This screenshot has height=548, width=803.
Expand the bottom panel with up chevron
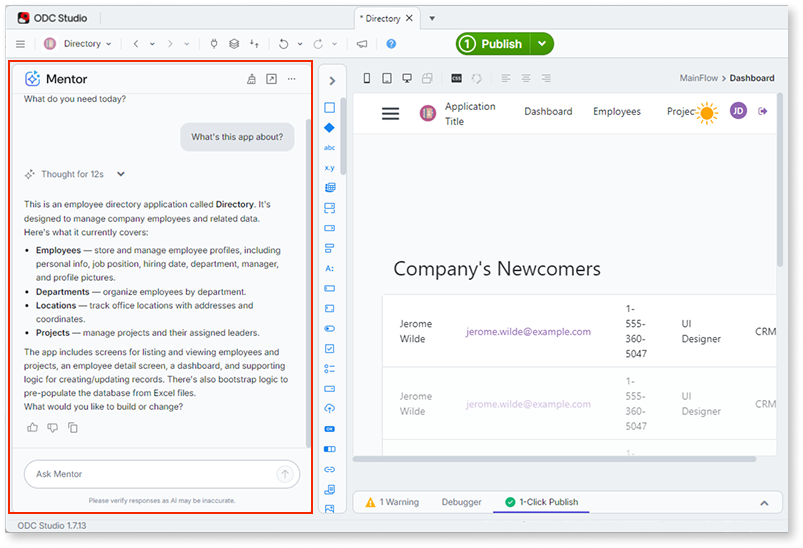(x=764, y=503)
